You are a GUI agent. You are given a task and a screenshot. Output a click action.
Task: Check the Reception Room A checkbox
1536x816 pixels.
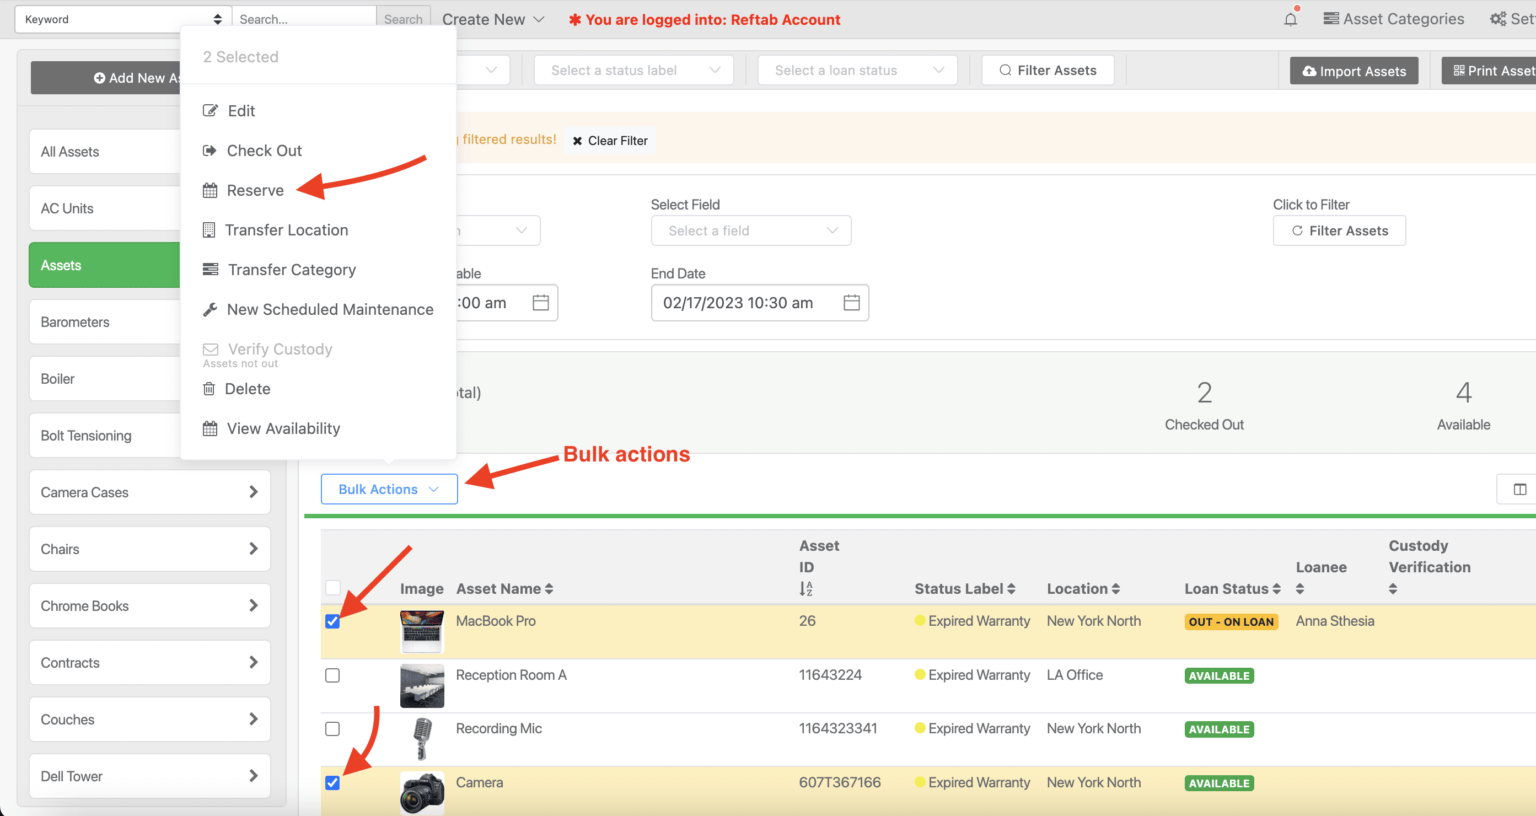(332, 675)
